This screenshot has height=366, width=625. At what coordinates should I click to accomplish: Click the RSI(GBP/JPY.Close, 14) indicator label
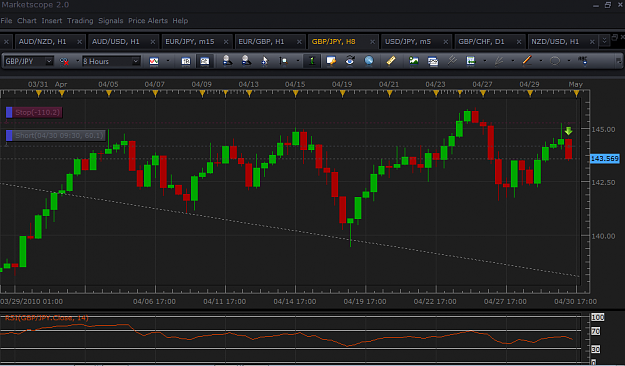coord(47,318)
